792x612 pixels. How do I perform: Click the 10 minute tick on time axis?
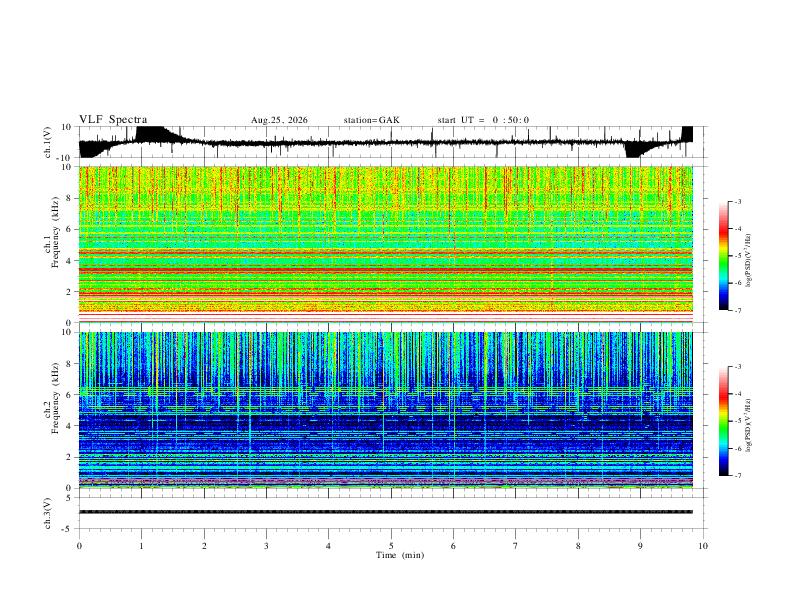[x=703, y=546]
